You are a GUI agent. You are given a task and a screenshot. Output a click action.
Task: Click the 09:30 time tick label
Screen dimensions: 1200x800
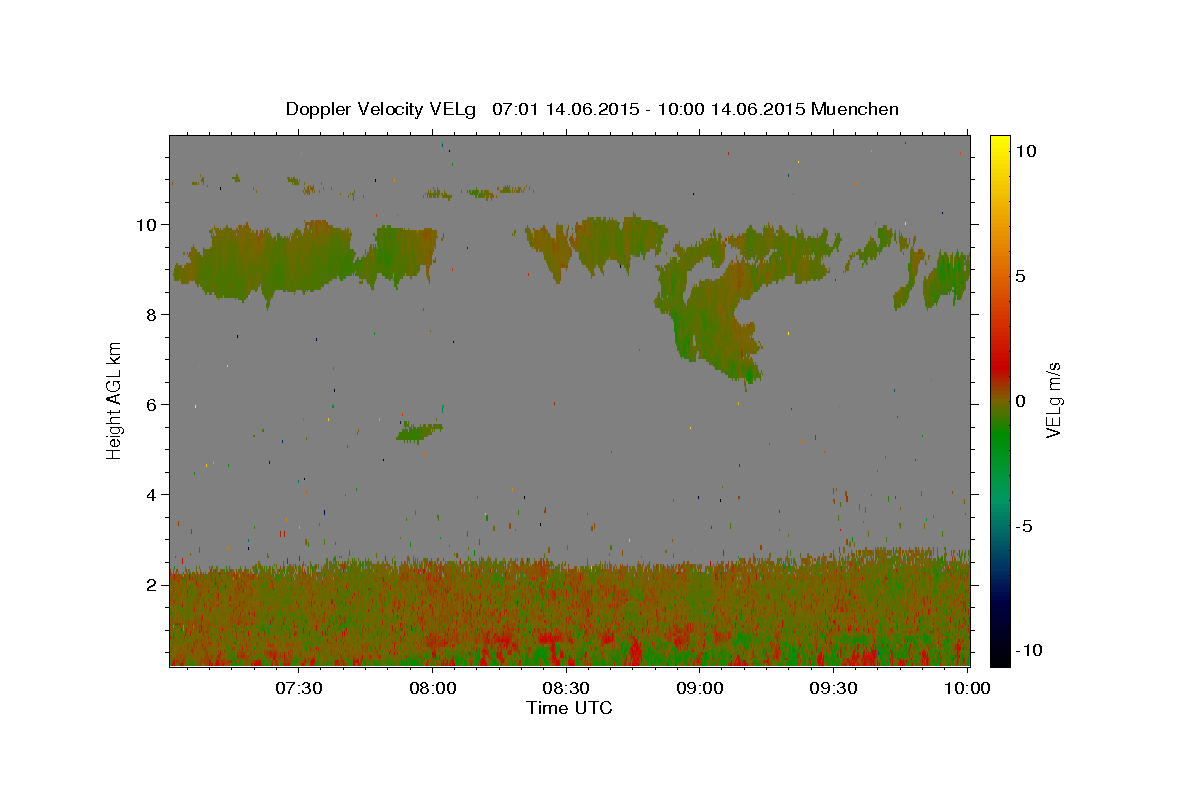coord(834,688)
